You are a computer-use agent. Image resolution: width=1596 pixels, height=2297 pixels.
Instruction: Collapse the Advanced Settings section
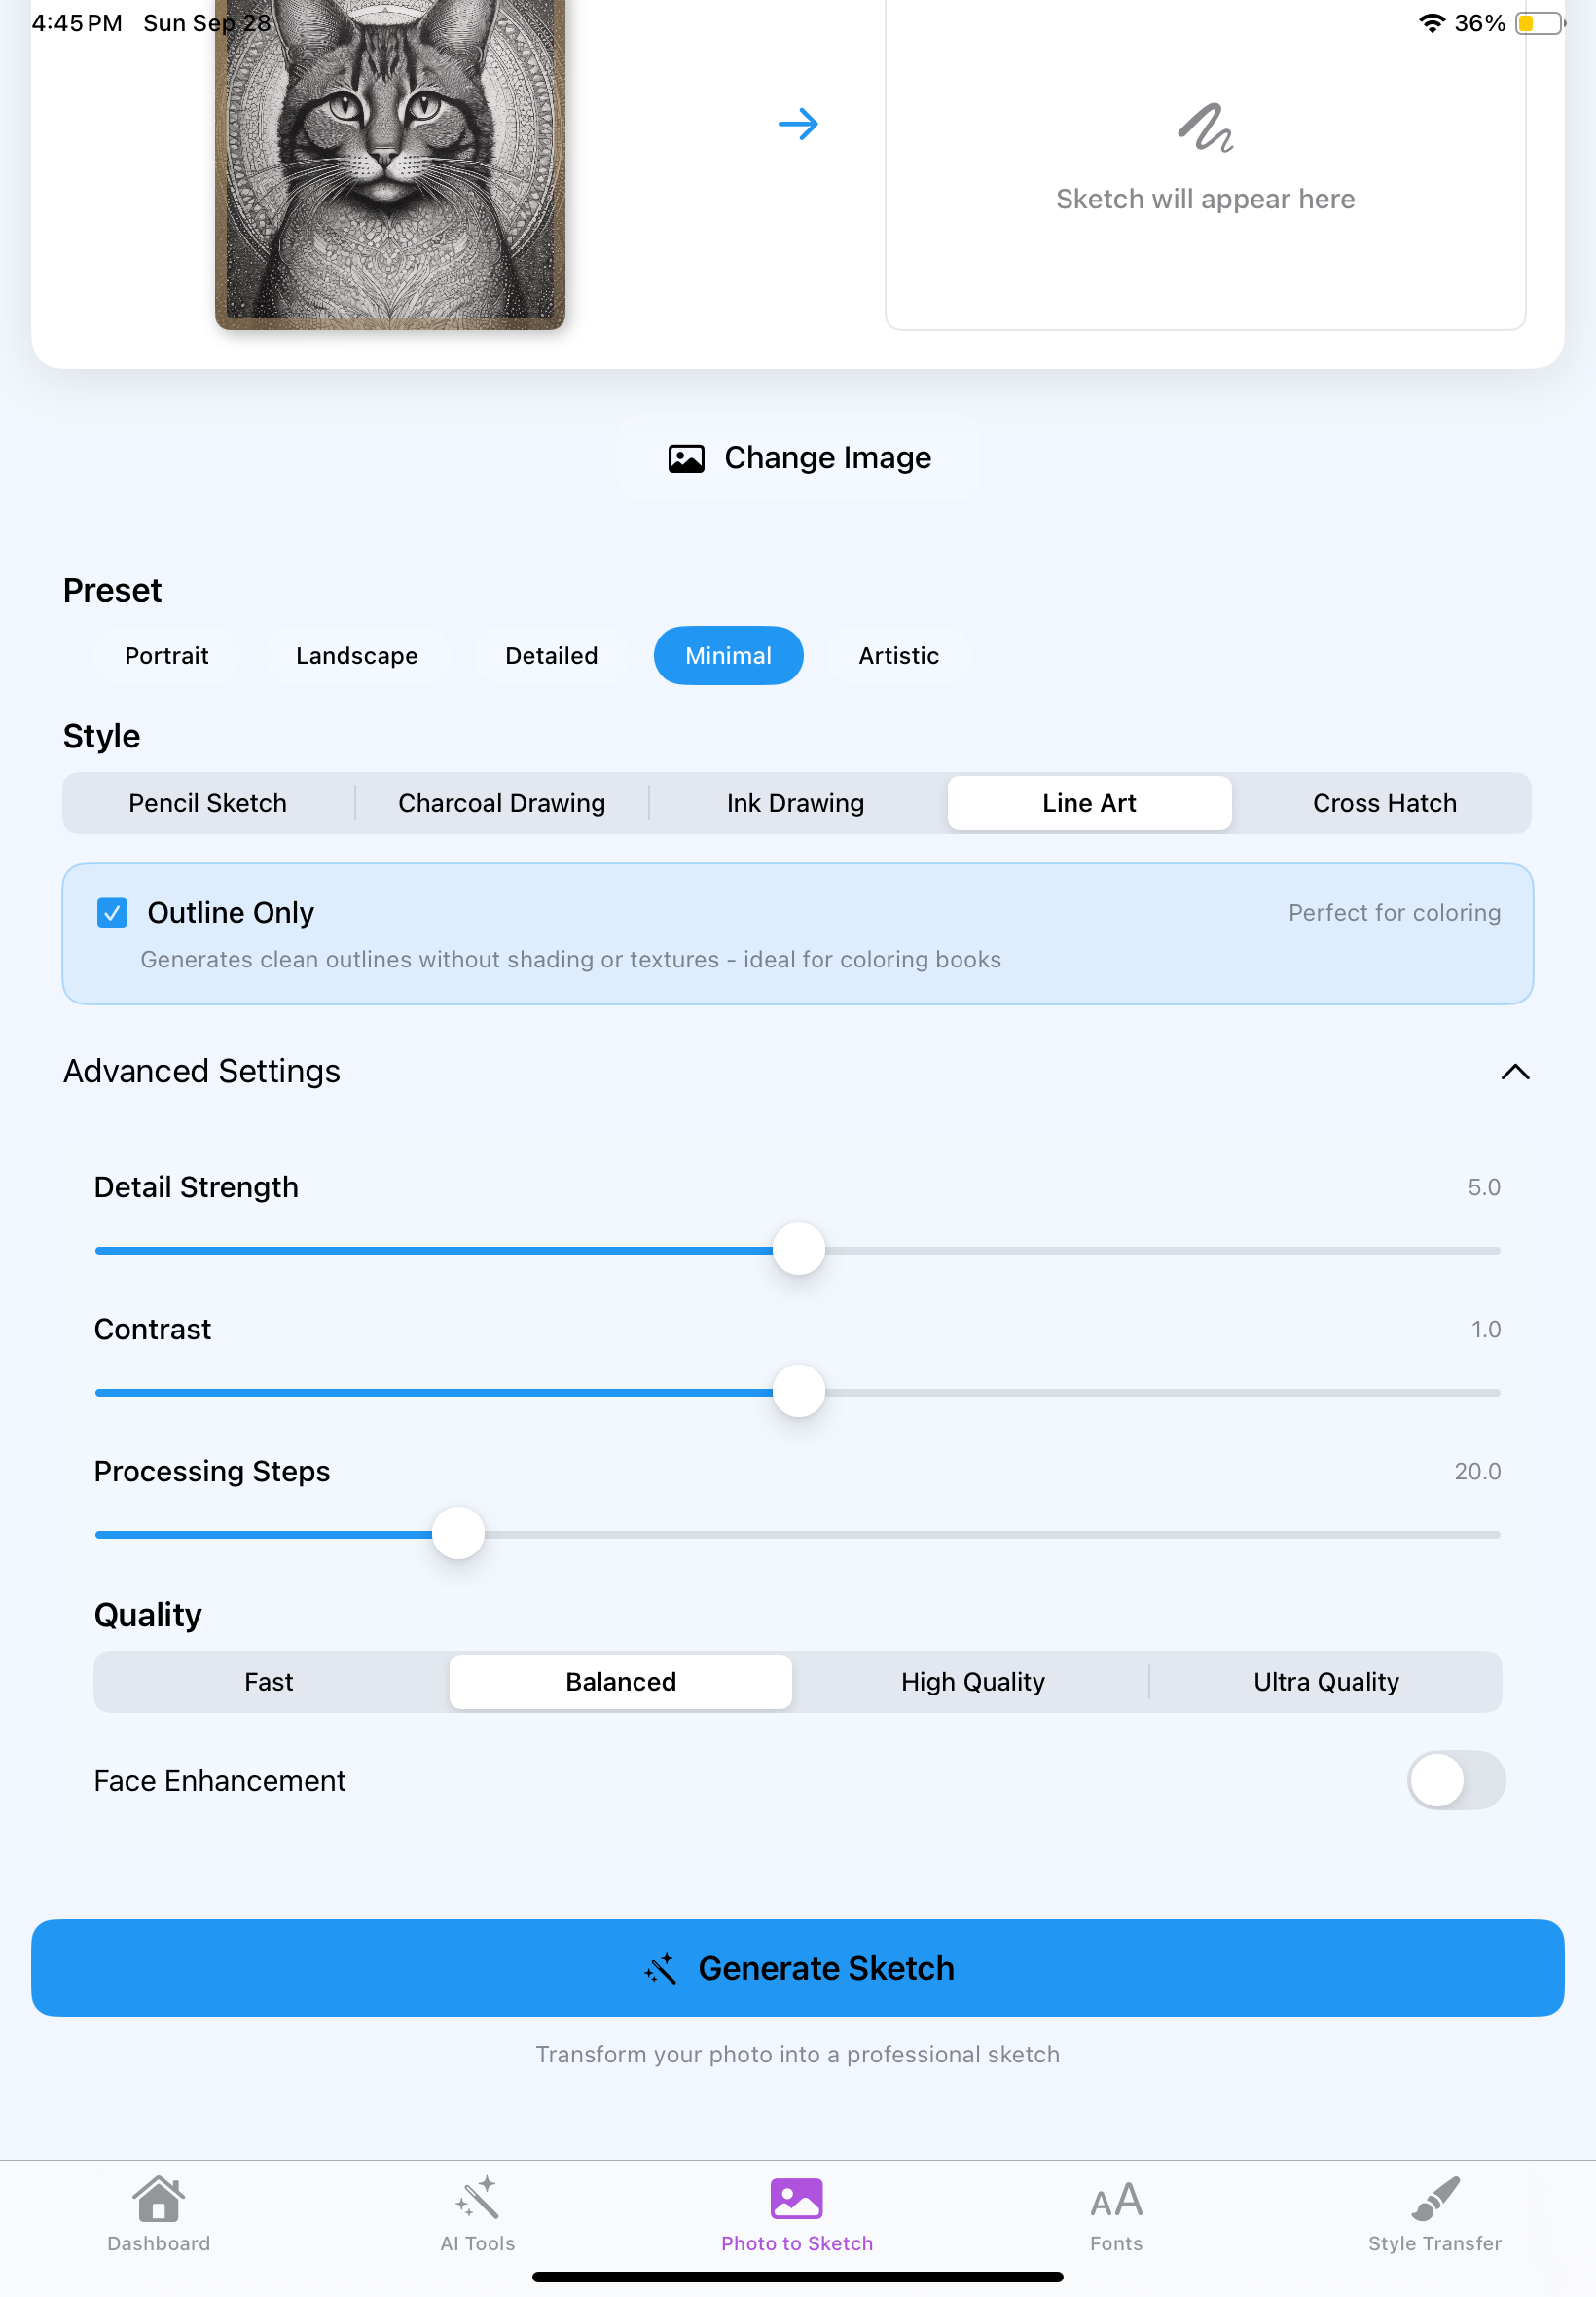[1515, 1071]
